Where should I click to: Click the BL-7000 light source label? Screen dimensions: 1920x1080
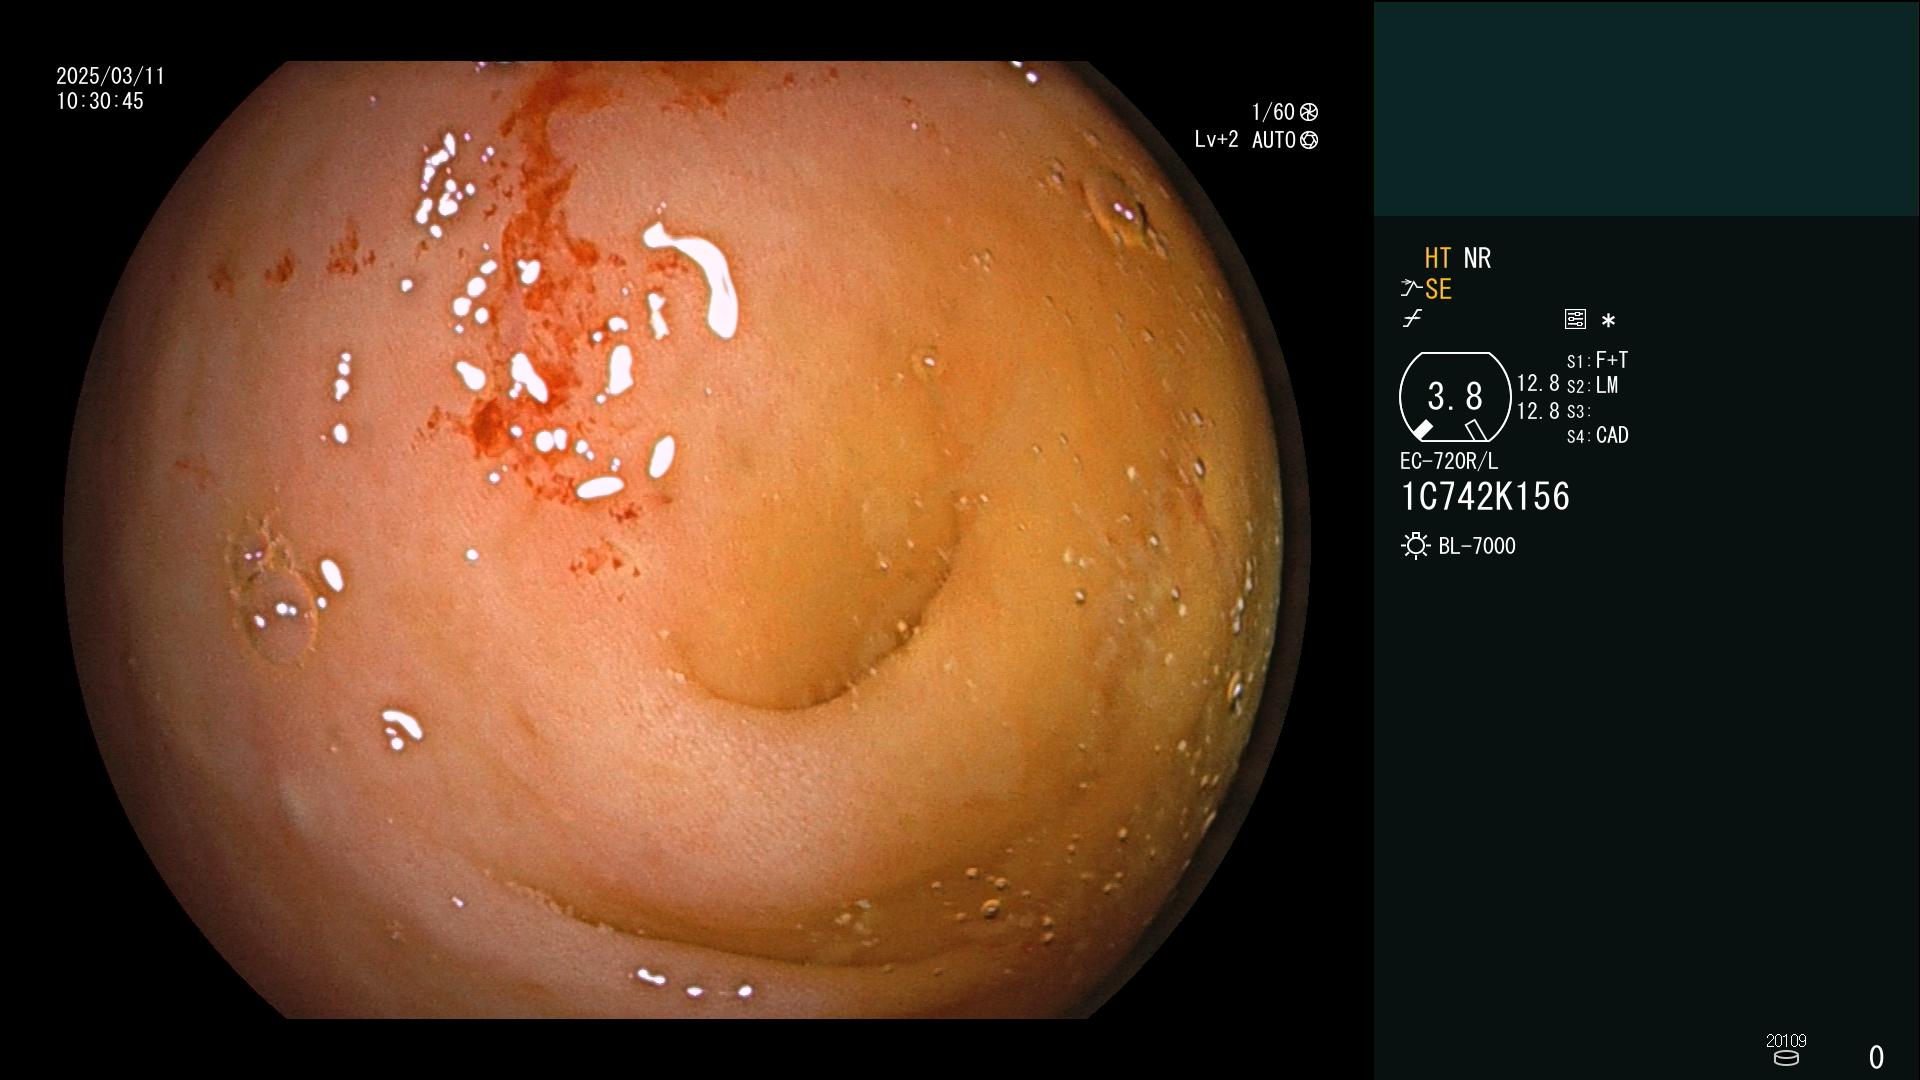(x=1477, y=546)
